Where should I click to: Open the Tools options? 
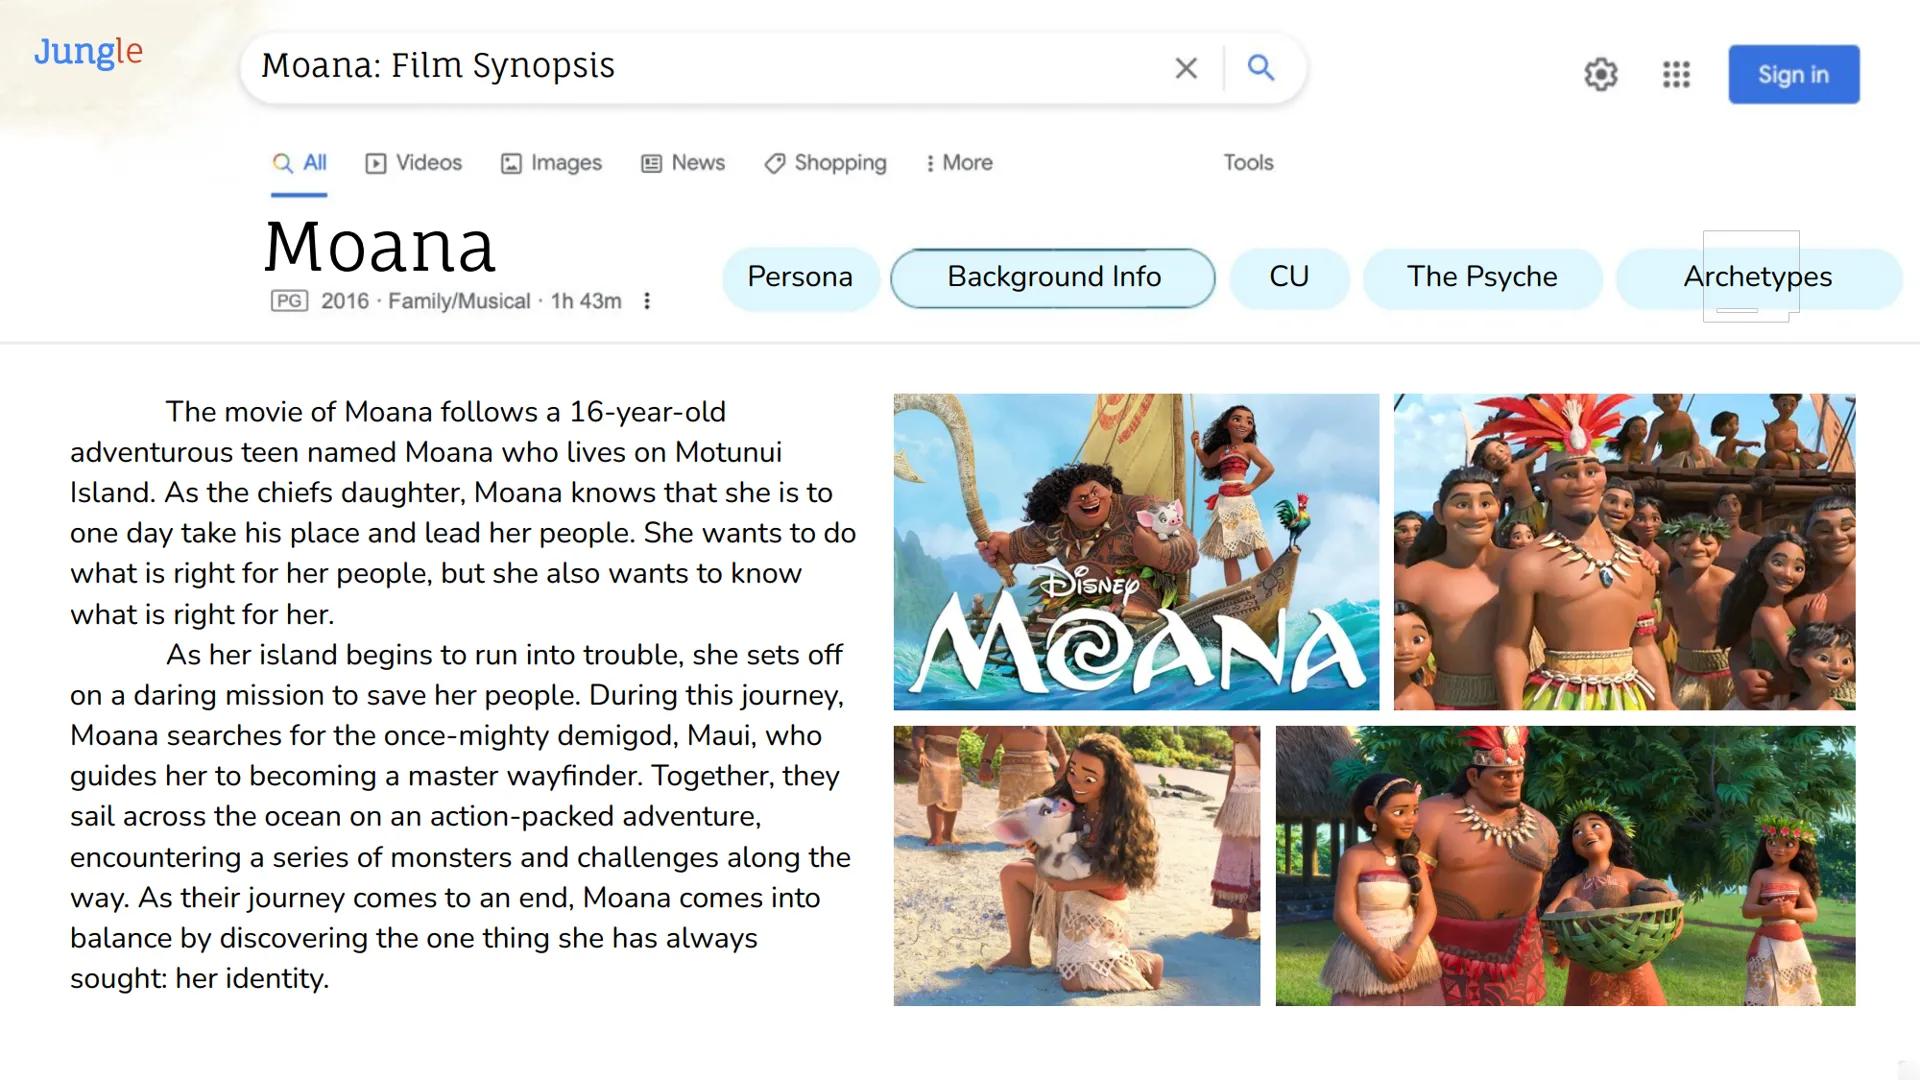pyautogui.click(x=1247, y=162)
